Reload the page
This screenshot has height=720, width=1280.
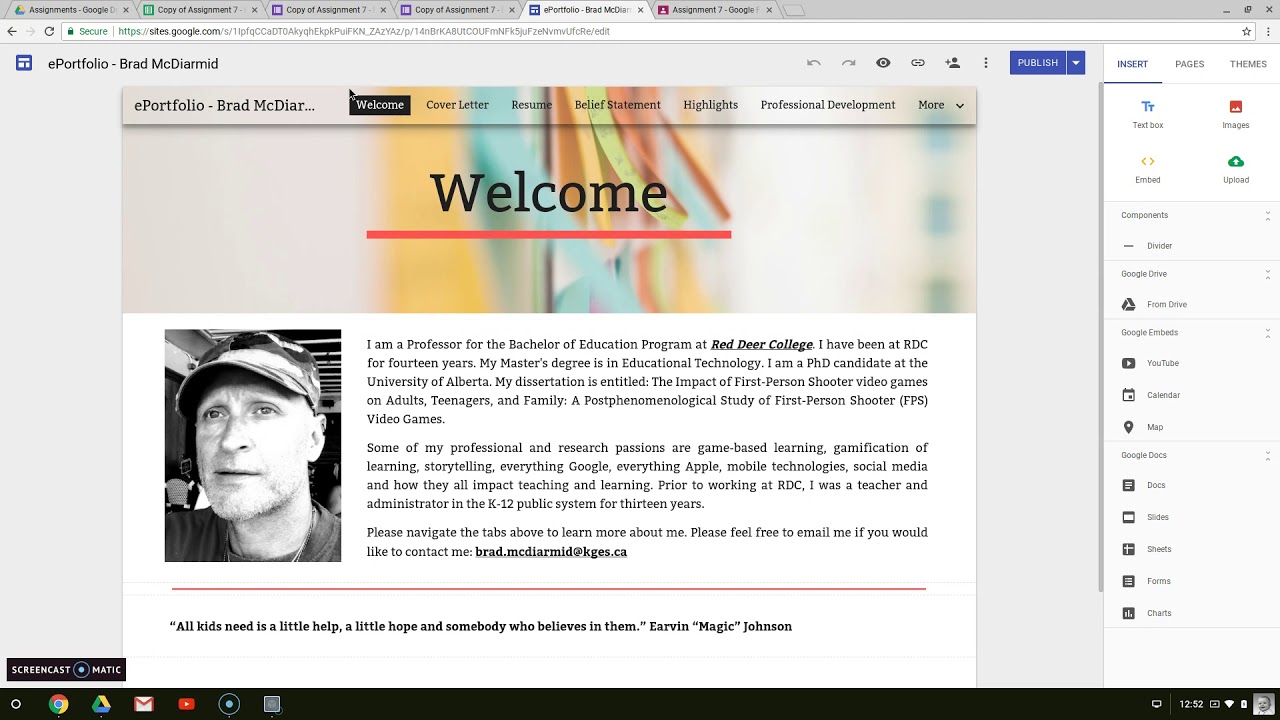49,31
